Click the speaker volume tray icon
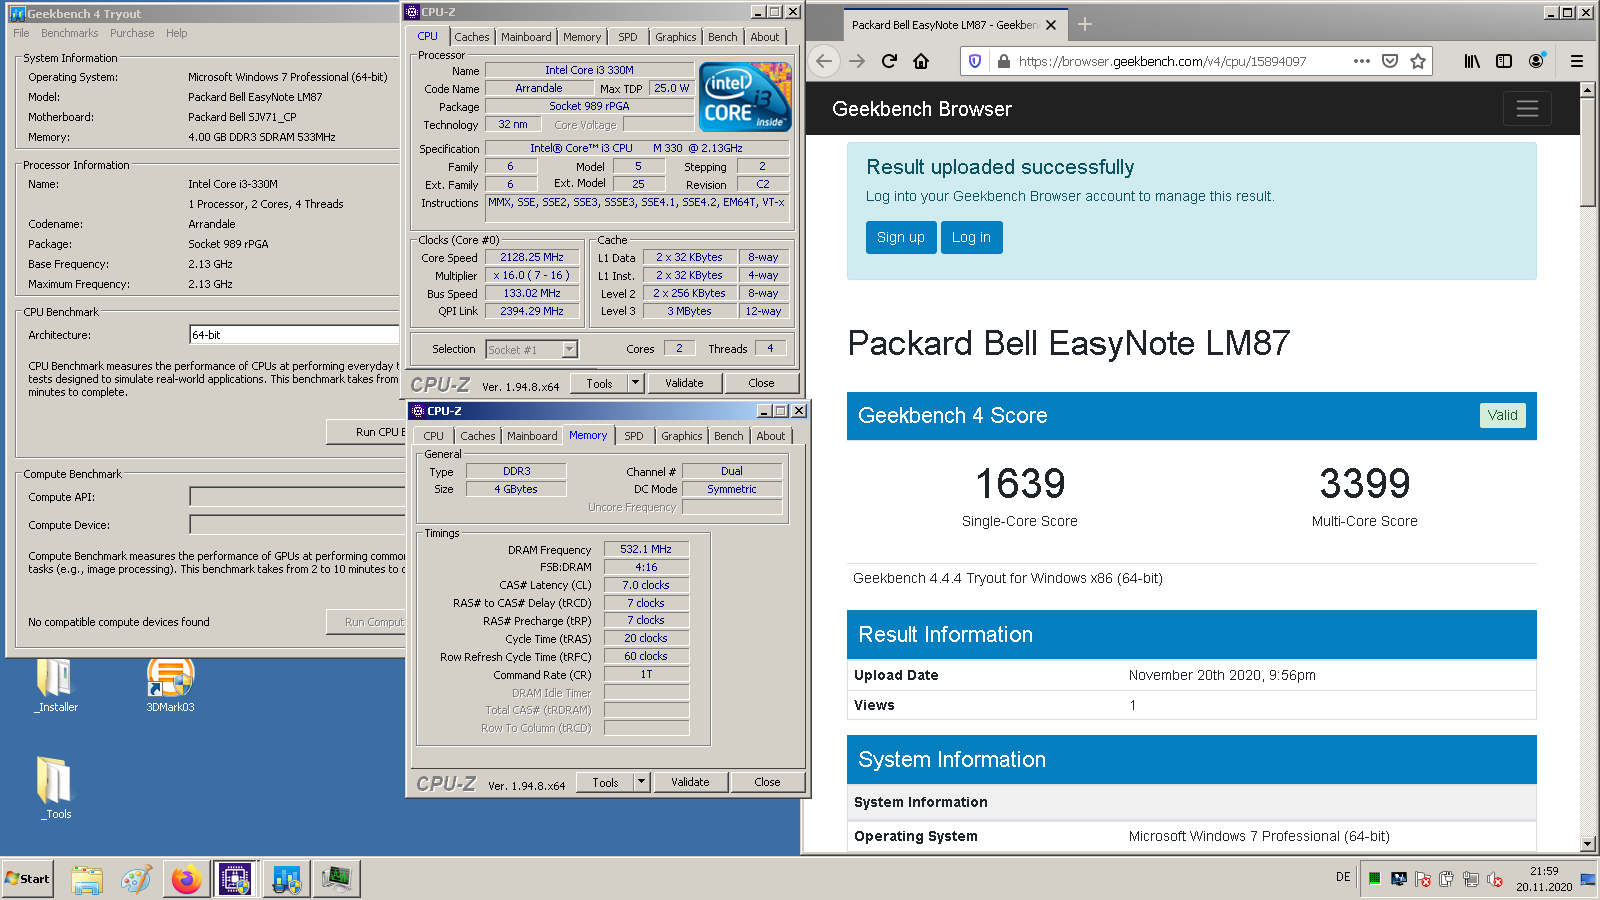 1495,879
